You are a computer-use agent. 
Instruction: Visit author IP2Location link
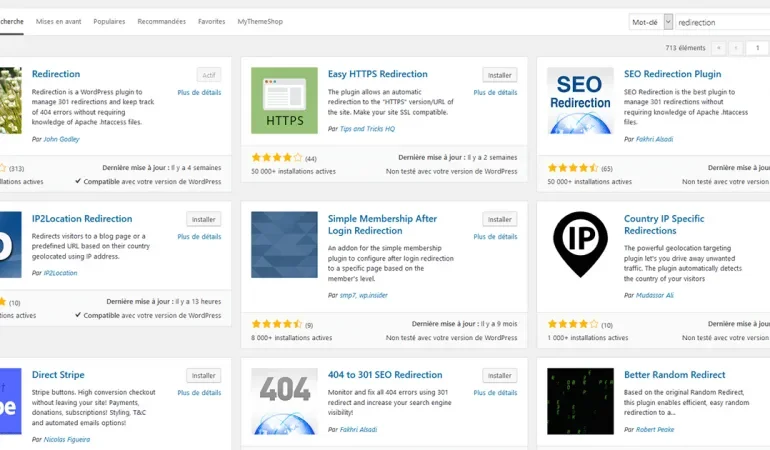point(60,273)
